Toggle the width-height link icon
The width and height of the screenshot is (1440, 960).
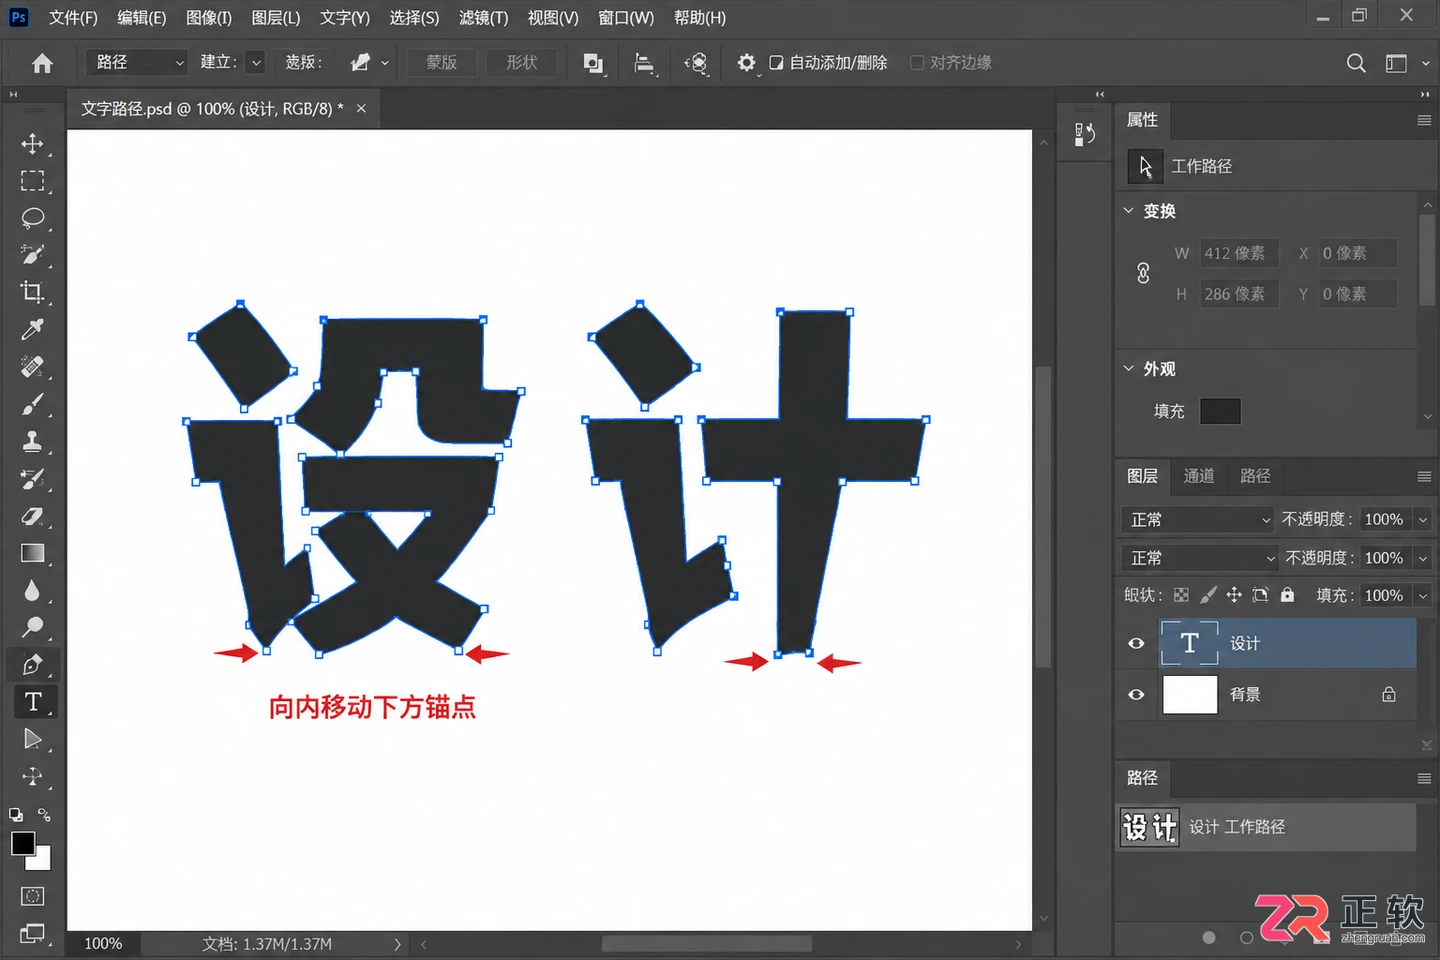click(x=1143, y=273)
